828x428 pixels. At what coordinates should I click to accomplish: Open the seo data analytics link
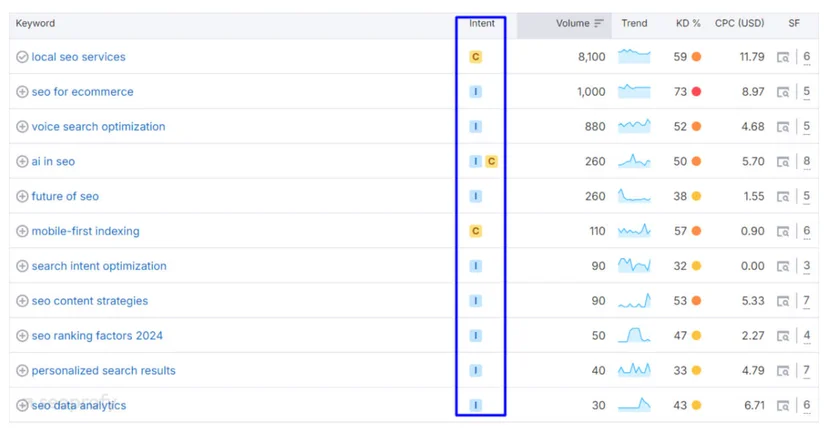click(79, 405)
